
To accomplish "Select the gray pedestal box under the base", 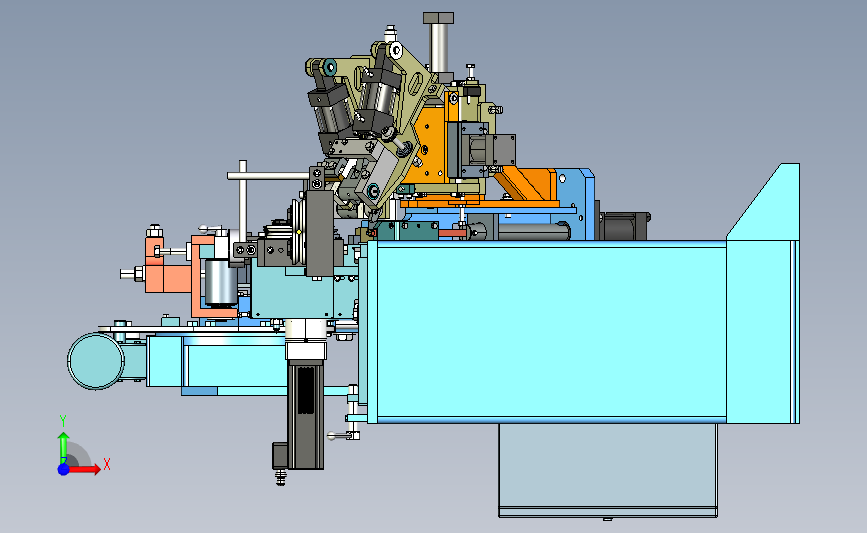I will tap(608, 470).
